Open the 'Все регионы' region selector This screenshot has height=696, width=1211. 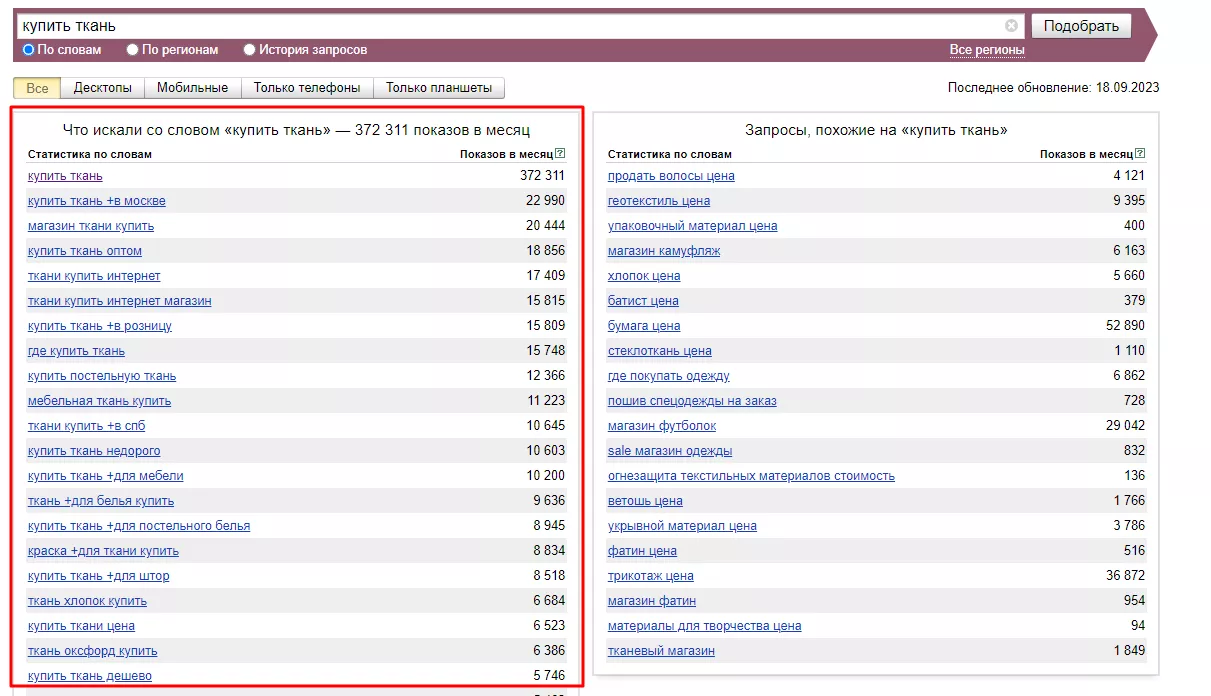point(986,50)
